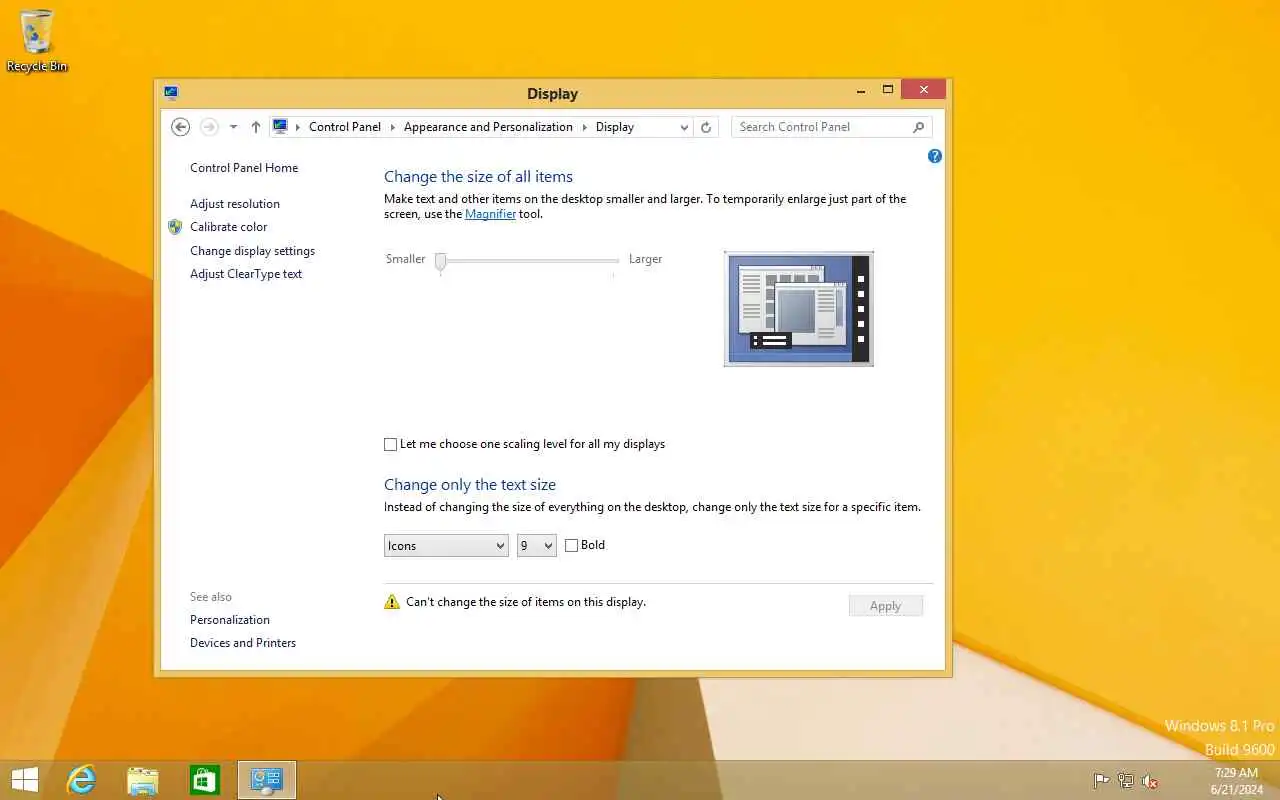The width and height of the screenshot is (1280, 800).
Task: Launch Internet Explorer from the taskbar
Action: click(80, 780)
